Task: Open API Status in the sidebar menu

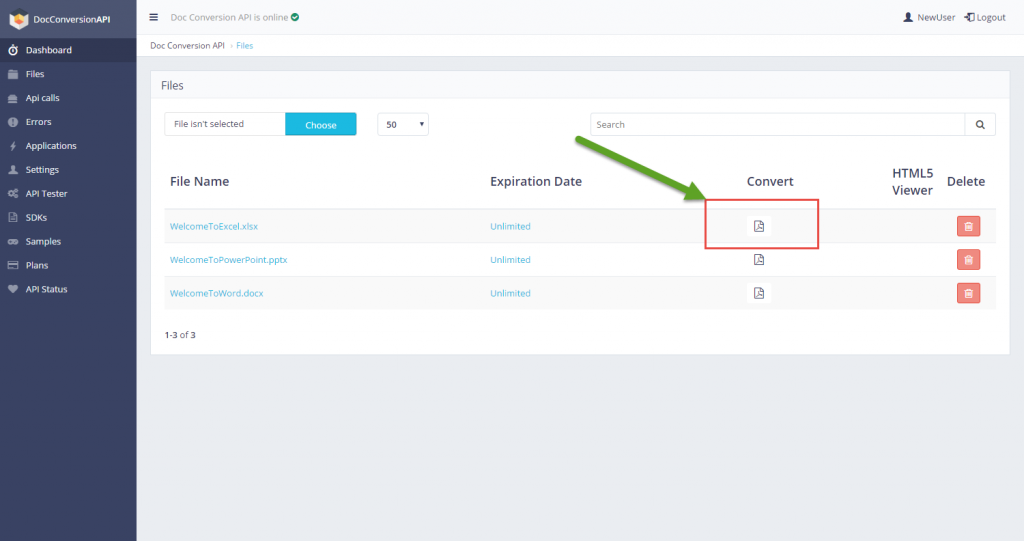Action: point(68,289)
